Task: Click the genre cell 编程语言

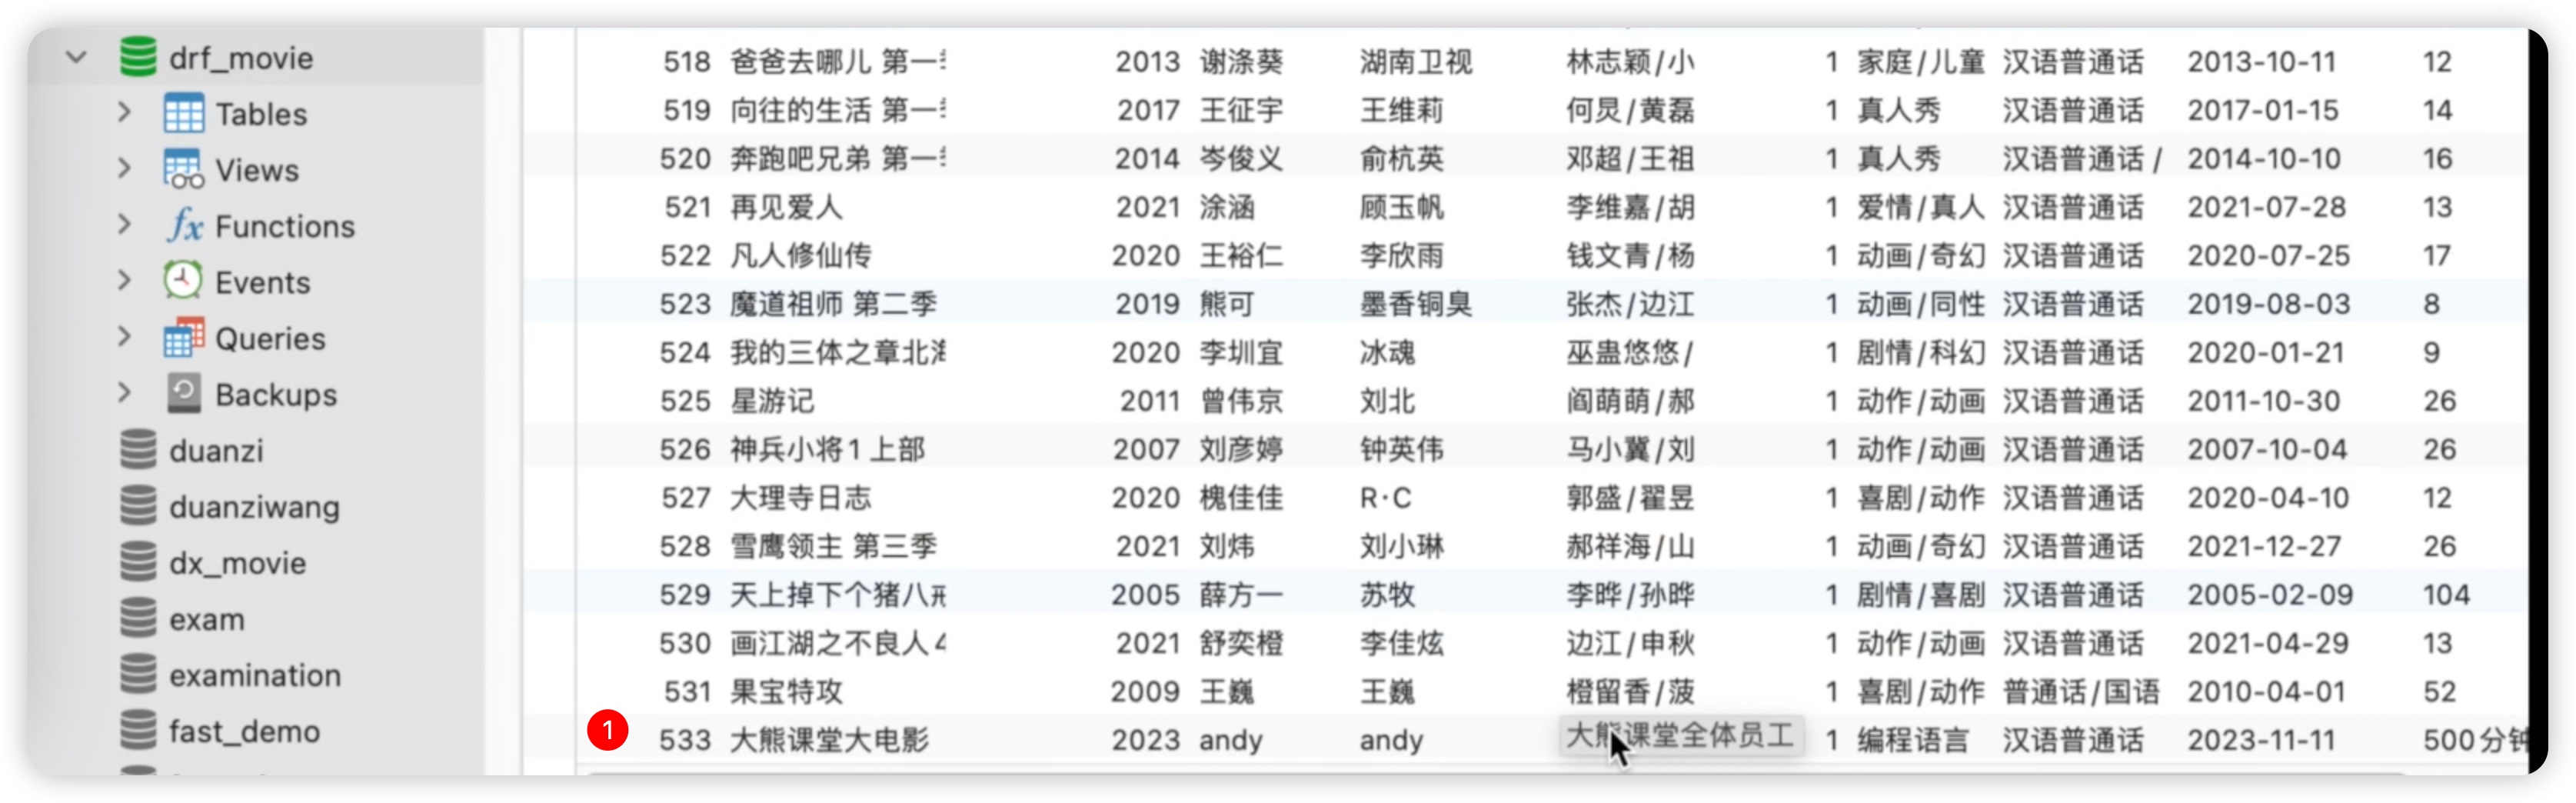Action: point(1912,739)
